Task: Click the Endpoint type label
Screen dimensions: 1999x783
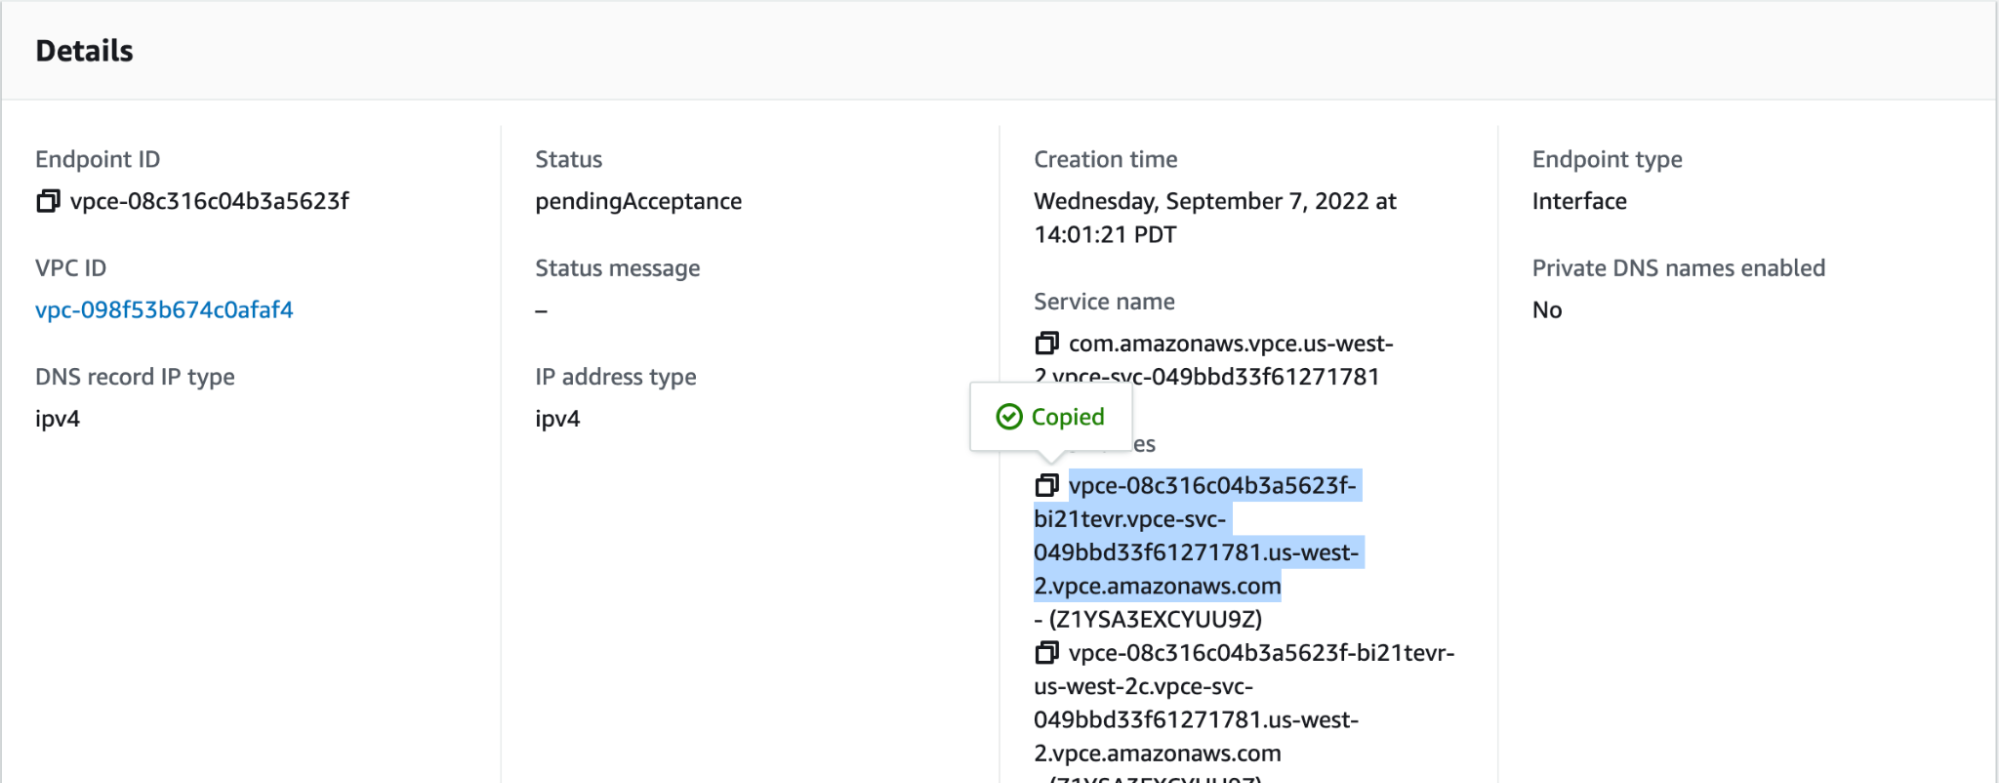Action: (1607, 160)
